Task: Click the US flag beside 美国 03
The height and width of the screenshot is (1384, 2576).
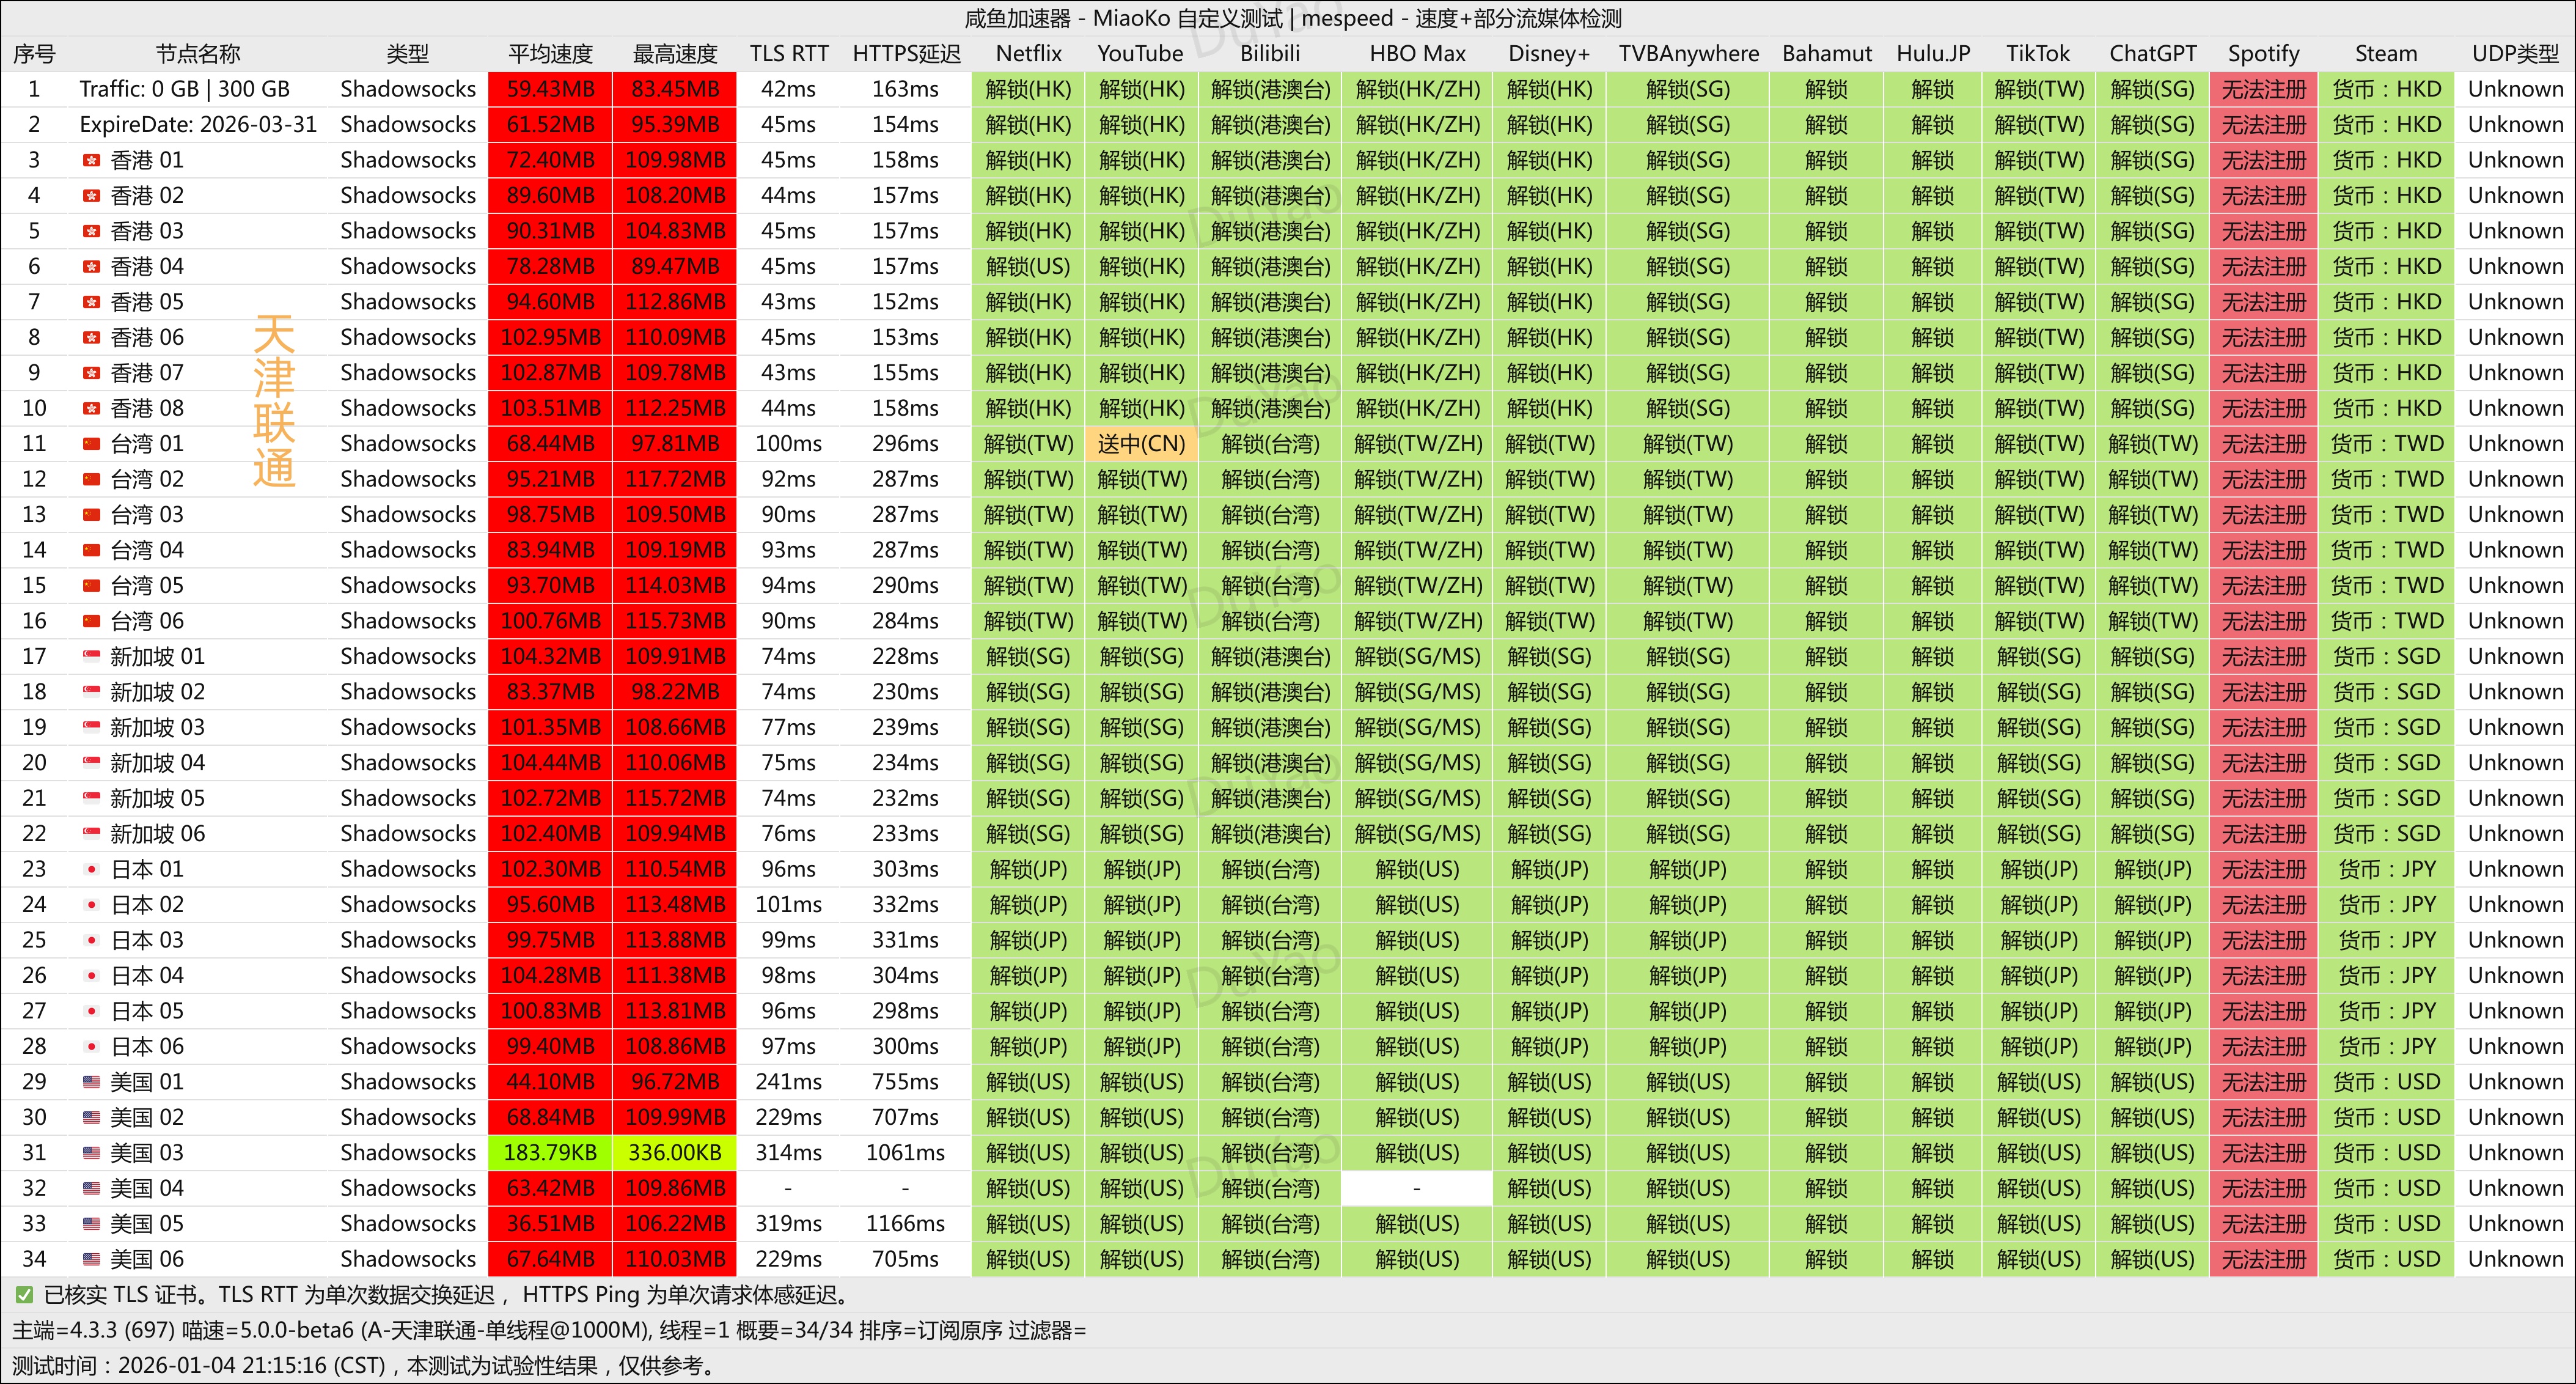Action: 92,1153
